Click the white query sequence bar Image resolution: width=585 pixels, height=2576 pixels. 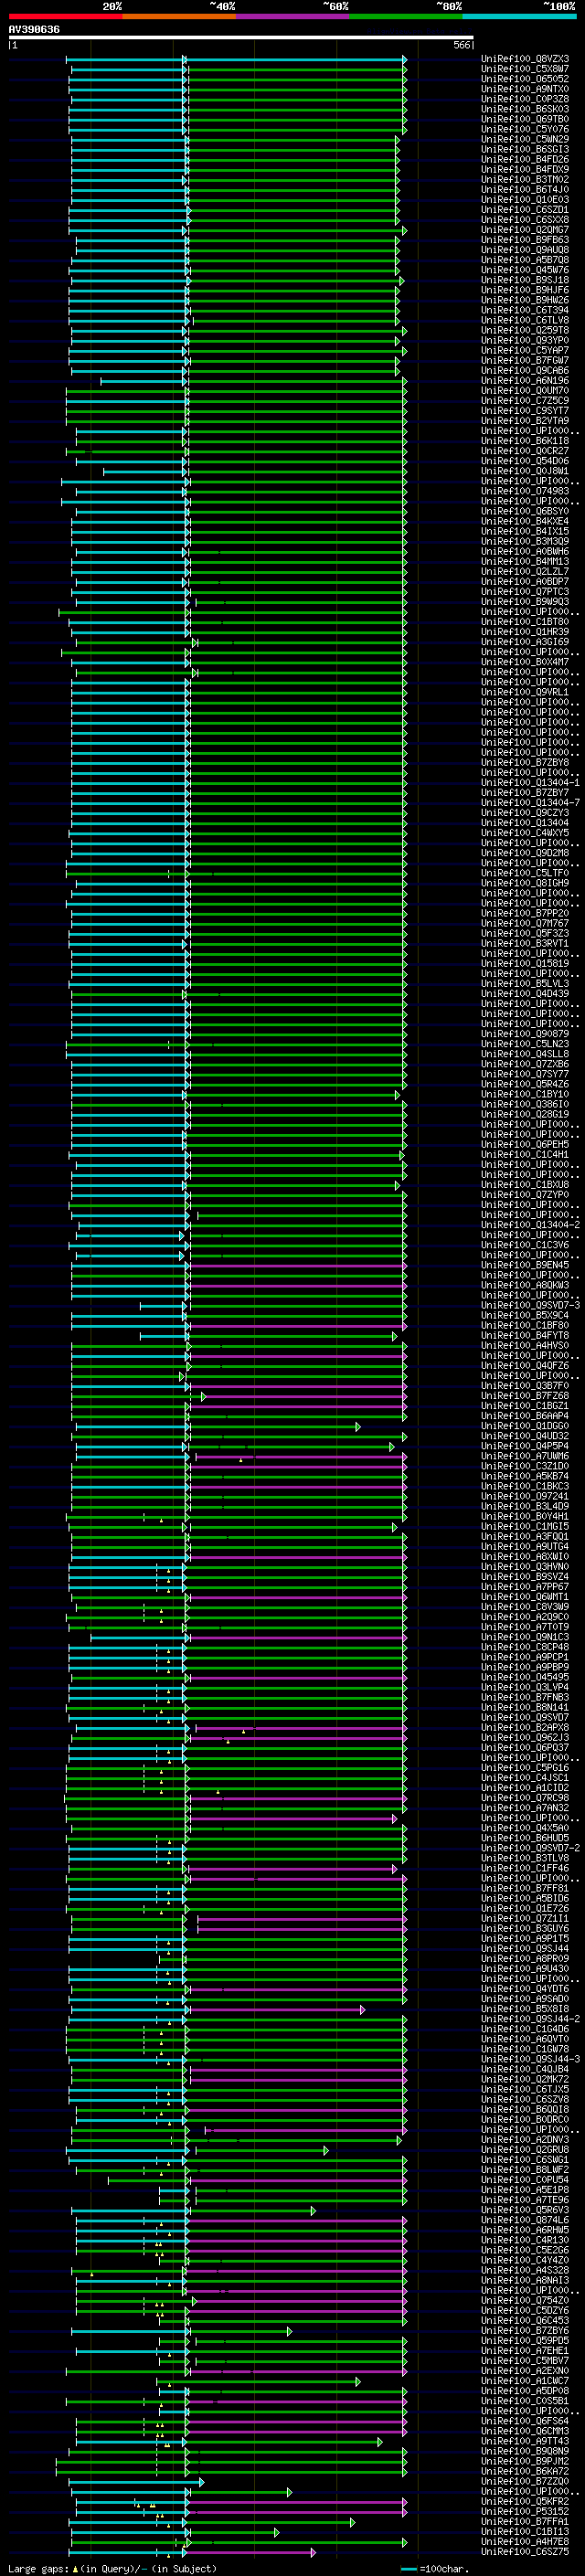click(241, 38)
